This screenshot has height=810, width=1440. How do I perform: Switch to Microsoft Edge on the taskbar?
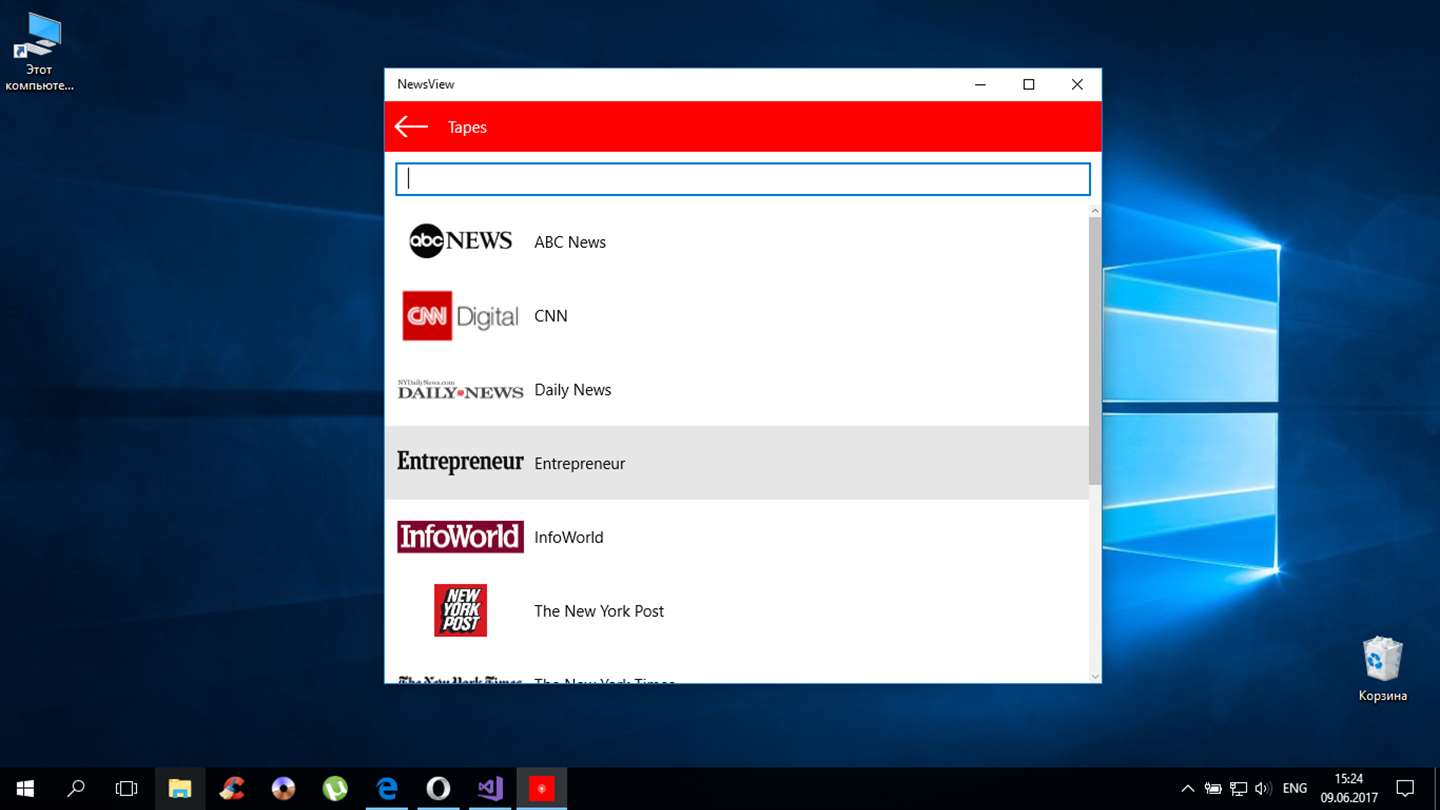coord(387,789)
